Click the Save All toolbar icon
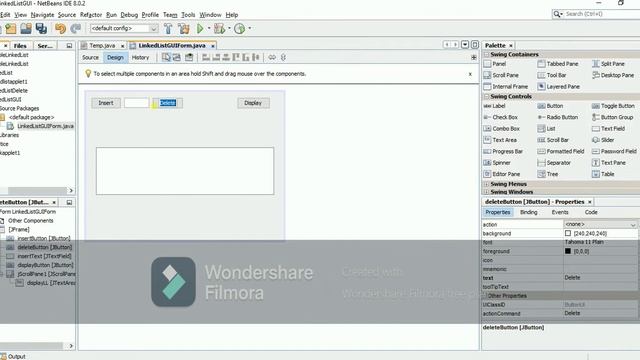This screenshot has width=640, height=360. tap(41, 28)
